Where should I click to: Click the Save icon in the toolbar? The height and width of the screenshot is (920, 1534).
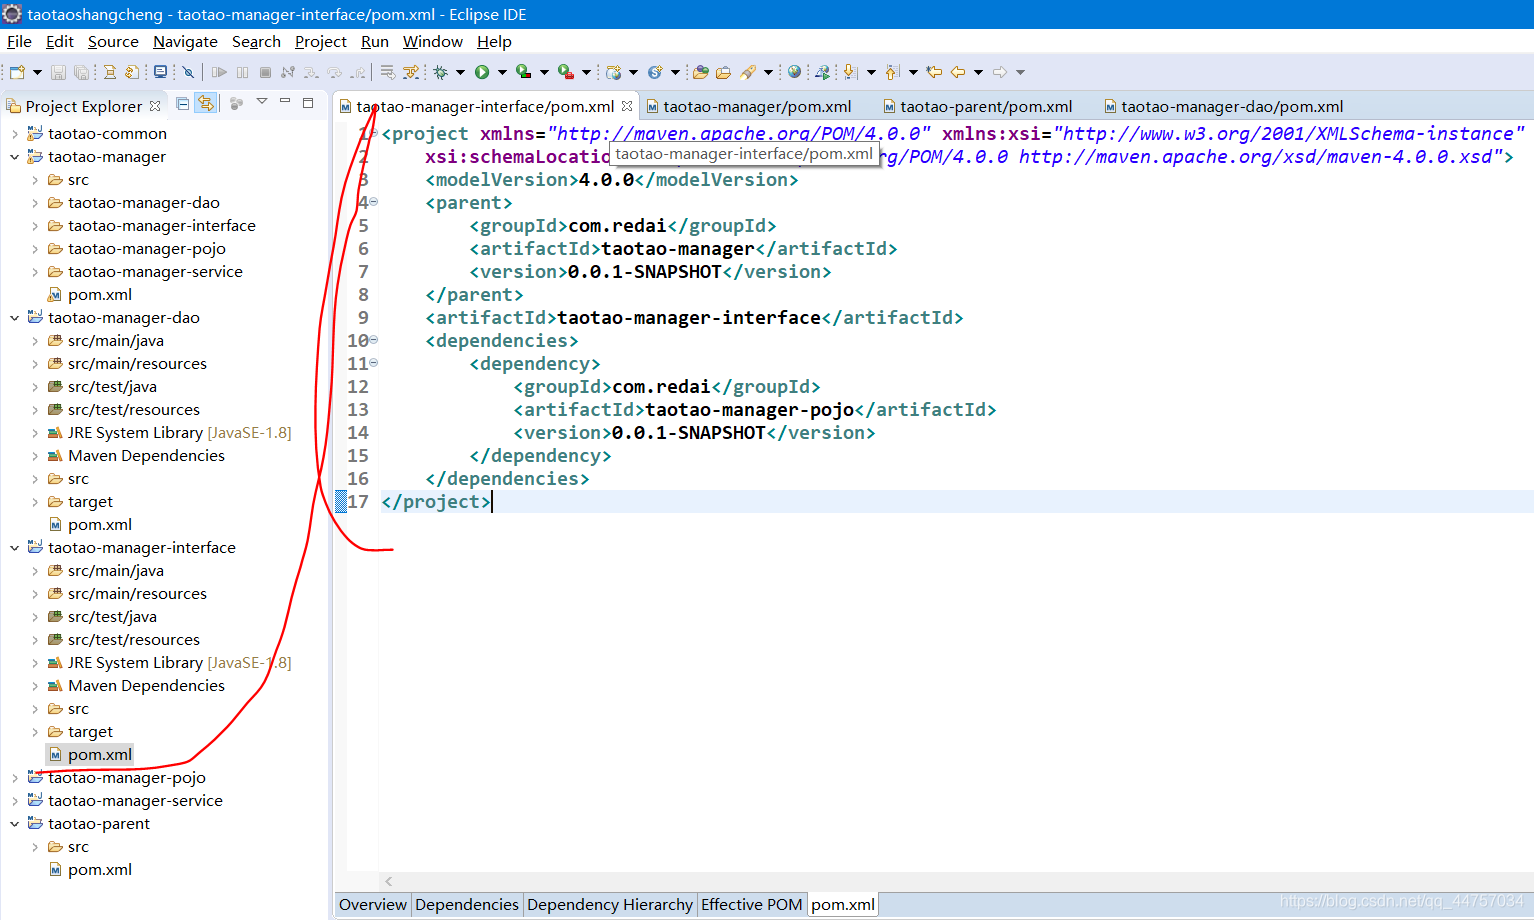58,72
